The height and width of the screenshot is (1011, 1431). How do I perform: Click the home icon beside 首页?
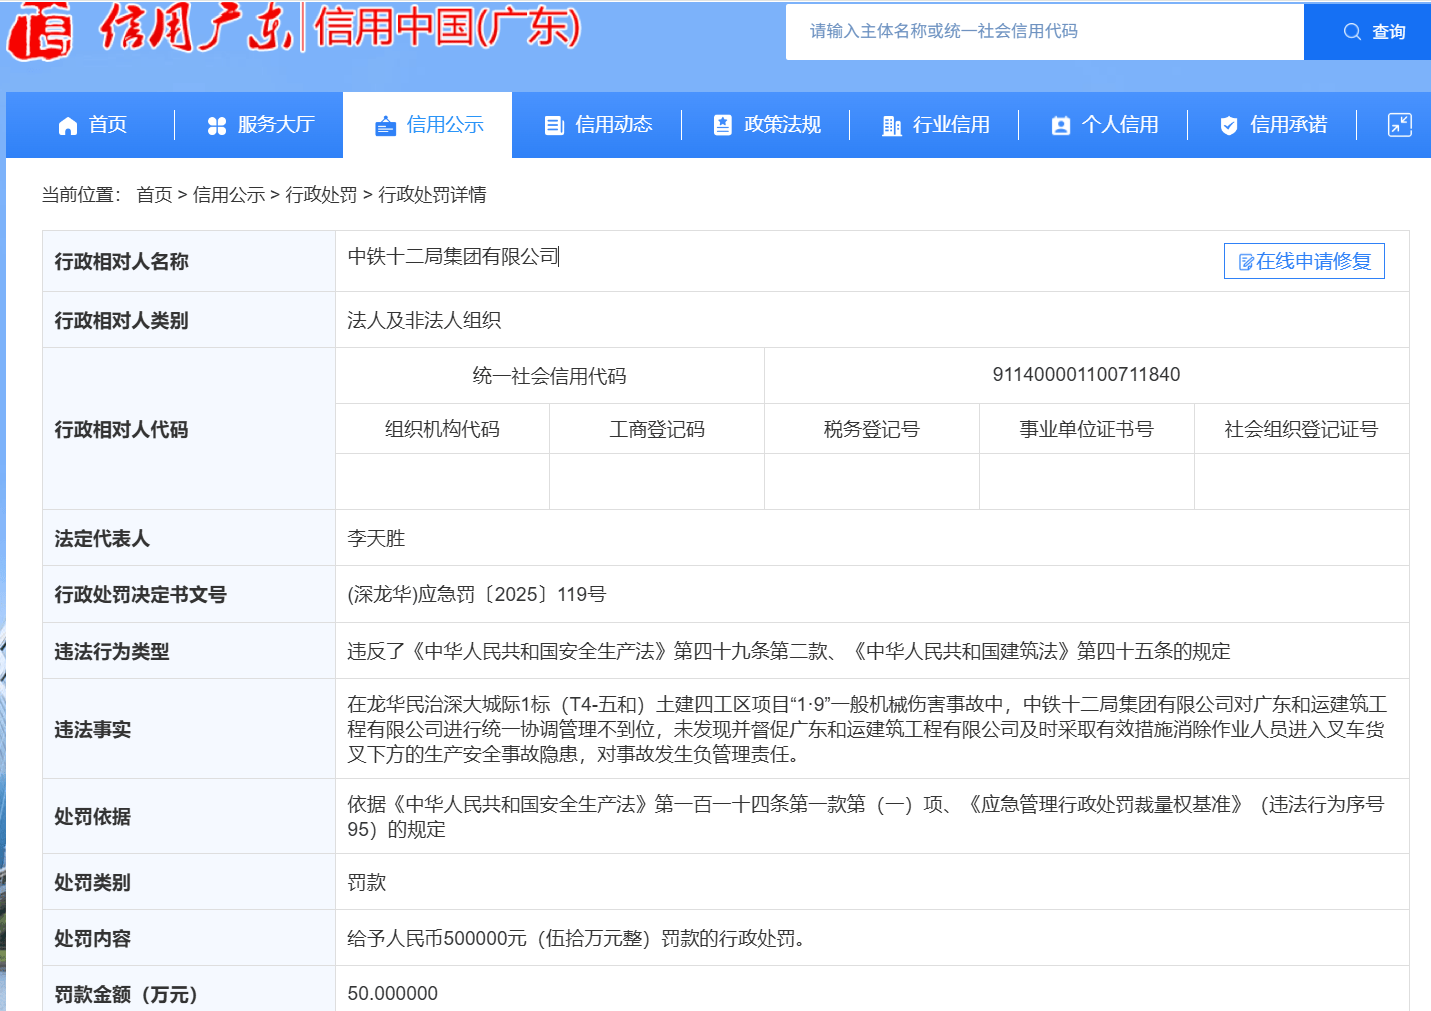(68, 126)
